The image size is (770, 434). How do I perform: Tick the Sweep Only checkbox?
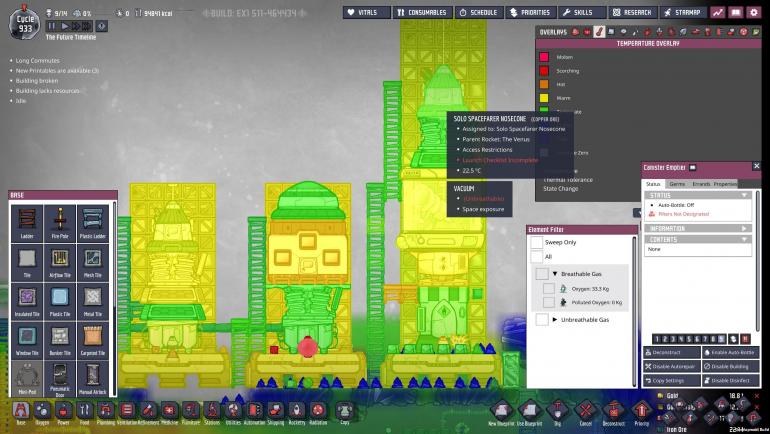point(537,243)
